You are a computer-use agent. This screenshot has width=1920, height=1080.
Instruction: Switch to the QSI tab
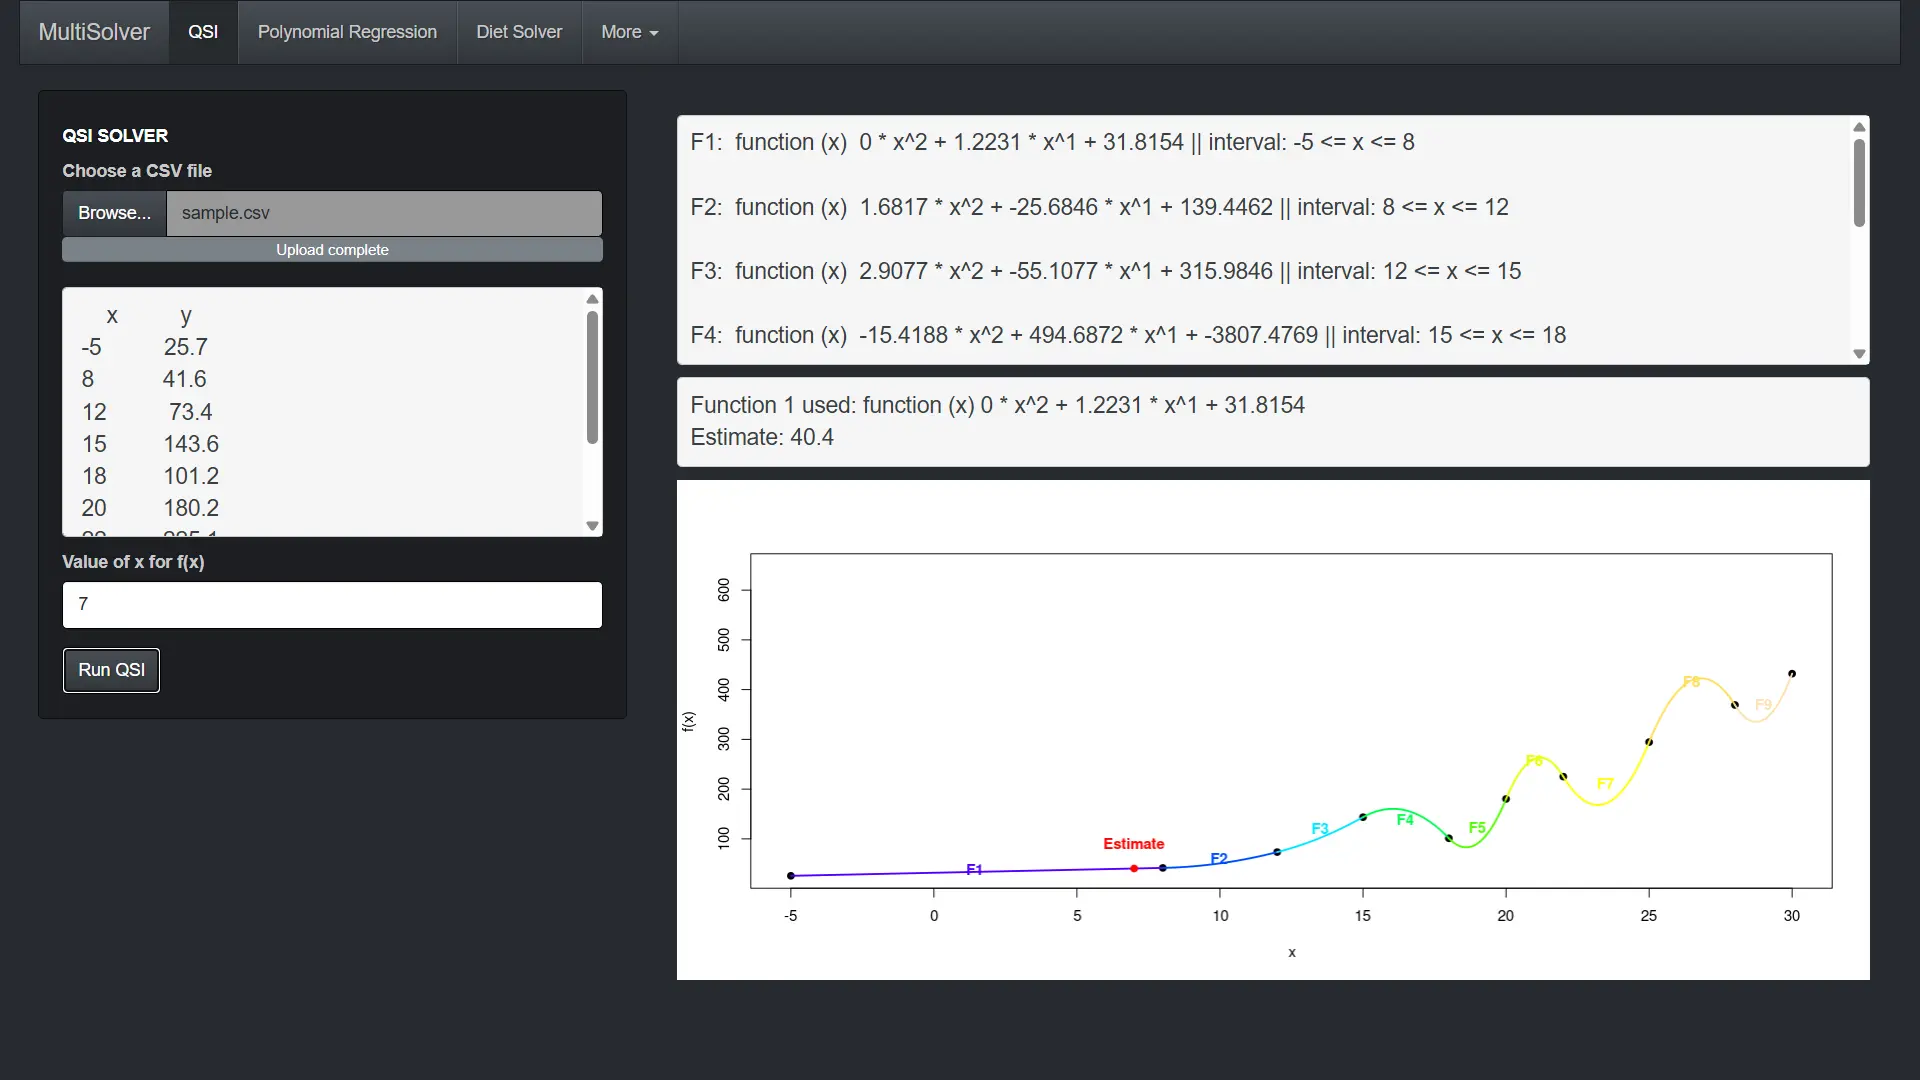tap(202, 32)
